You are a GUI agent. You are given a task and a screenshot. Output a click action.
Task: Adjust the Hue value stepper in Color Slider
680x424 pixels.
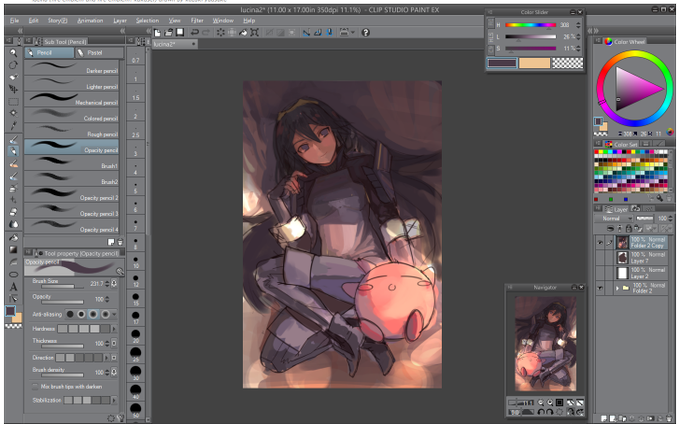coord(578,25)
